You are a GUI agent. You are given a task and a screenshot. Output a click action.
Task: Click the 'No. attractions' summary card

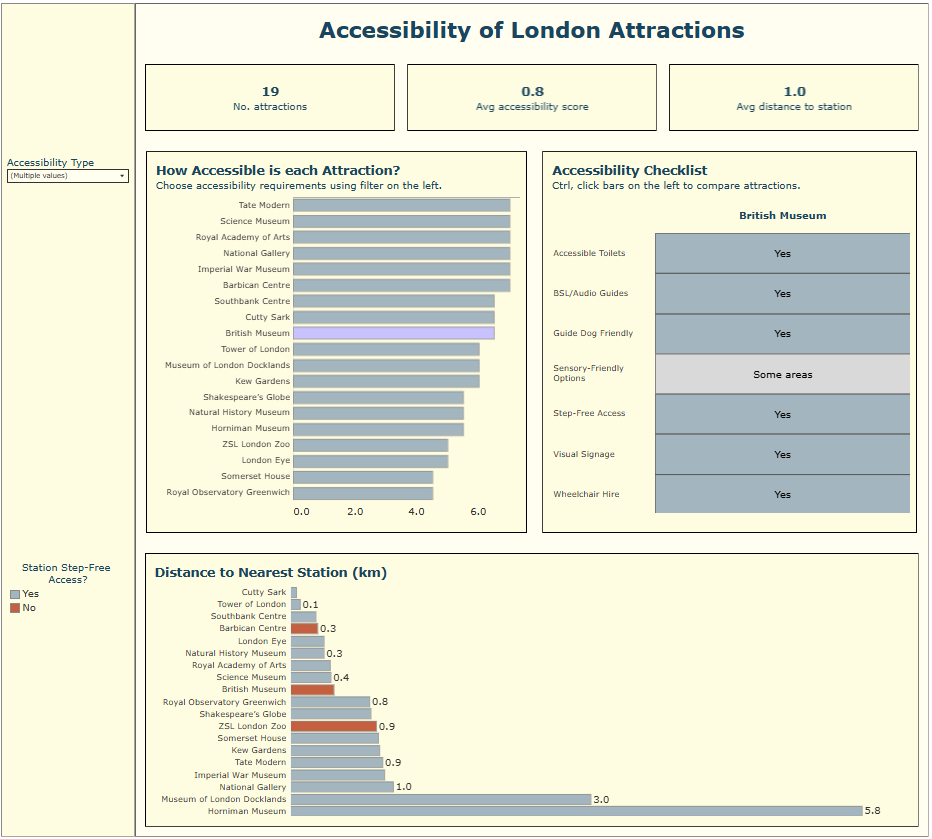pos(270,98)
